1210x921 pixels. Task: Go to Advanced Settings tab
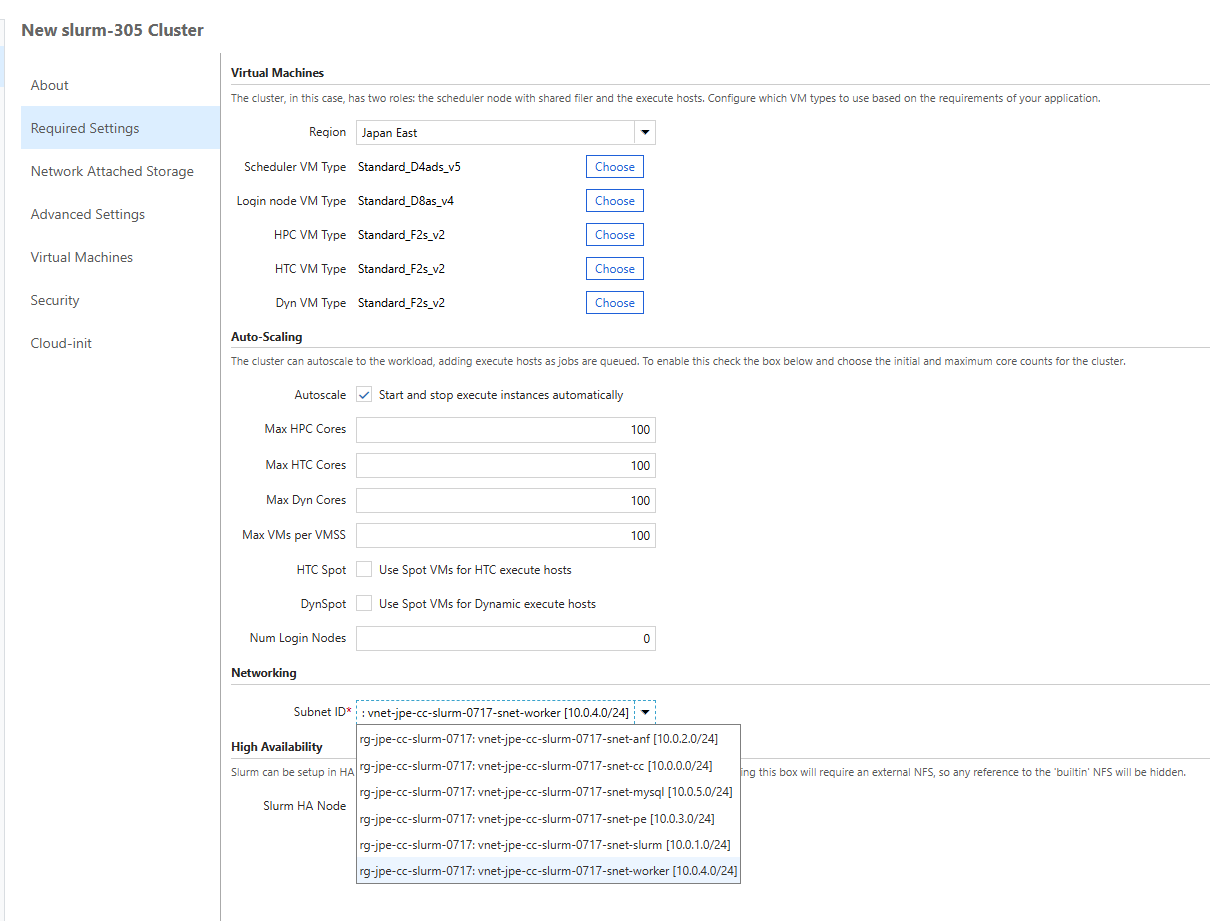[88, 214]
